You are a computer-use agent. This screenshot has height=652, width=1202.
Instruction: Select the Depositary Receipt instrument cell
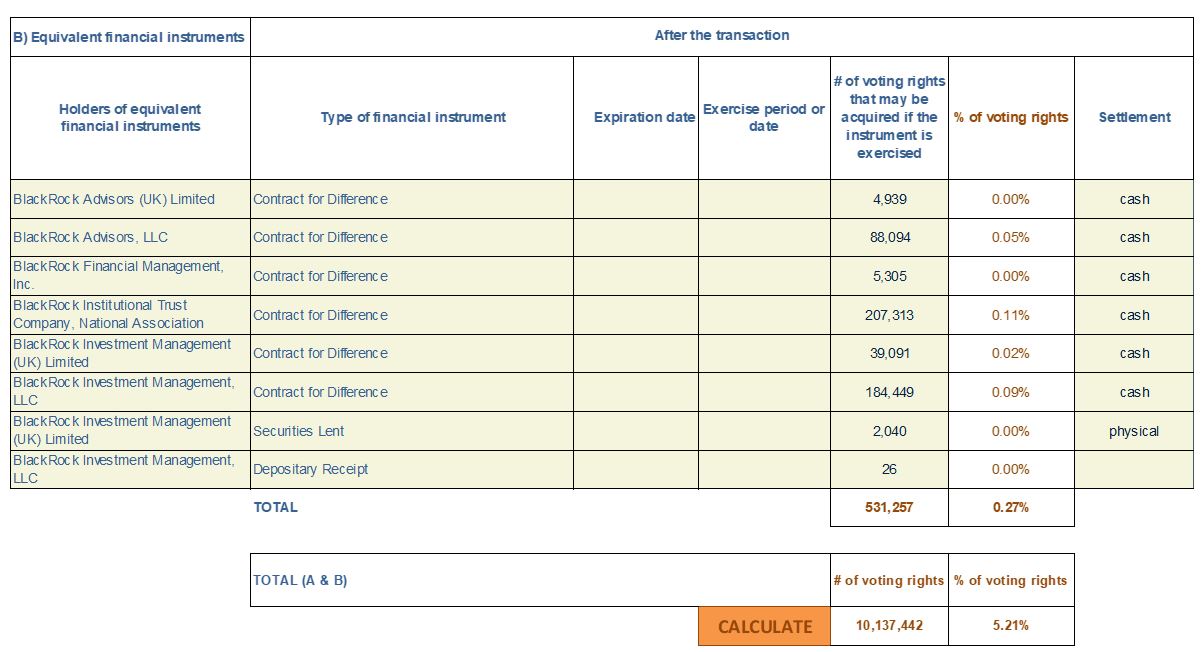click(x=411, y=469)
